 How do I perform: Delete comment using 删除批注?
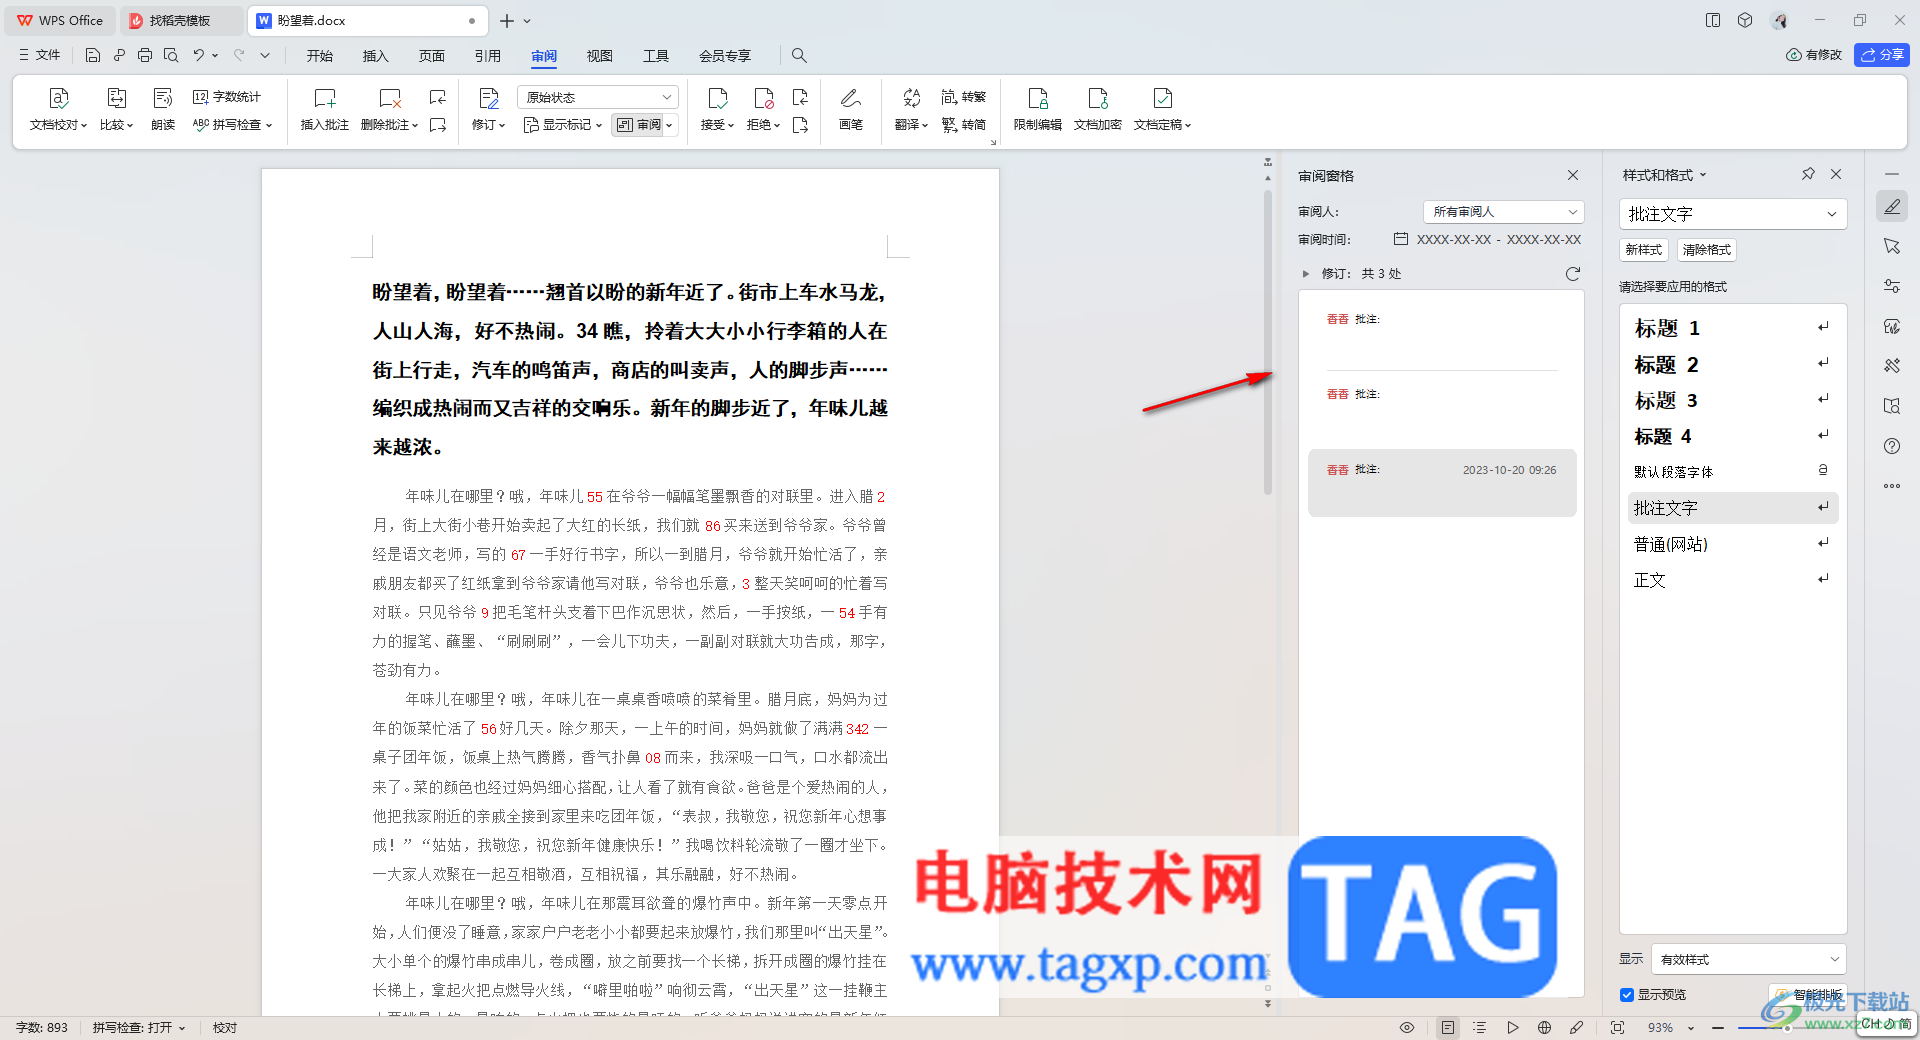389,109
